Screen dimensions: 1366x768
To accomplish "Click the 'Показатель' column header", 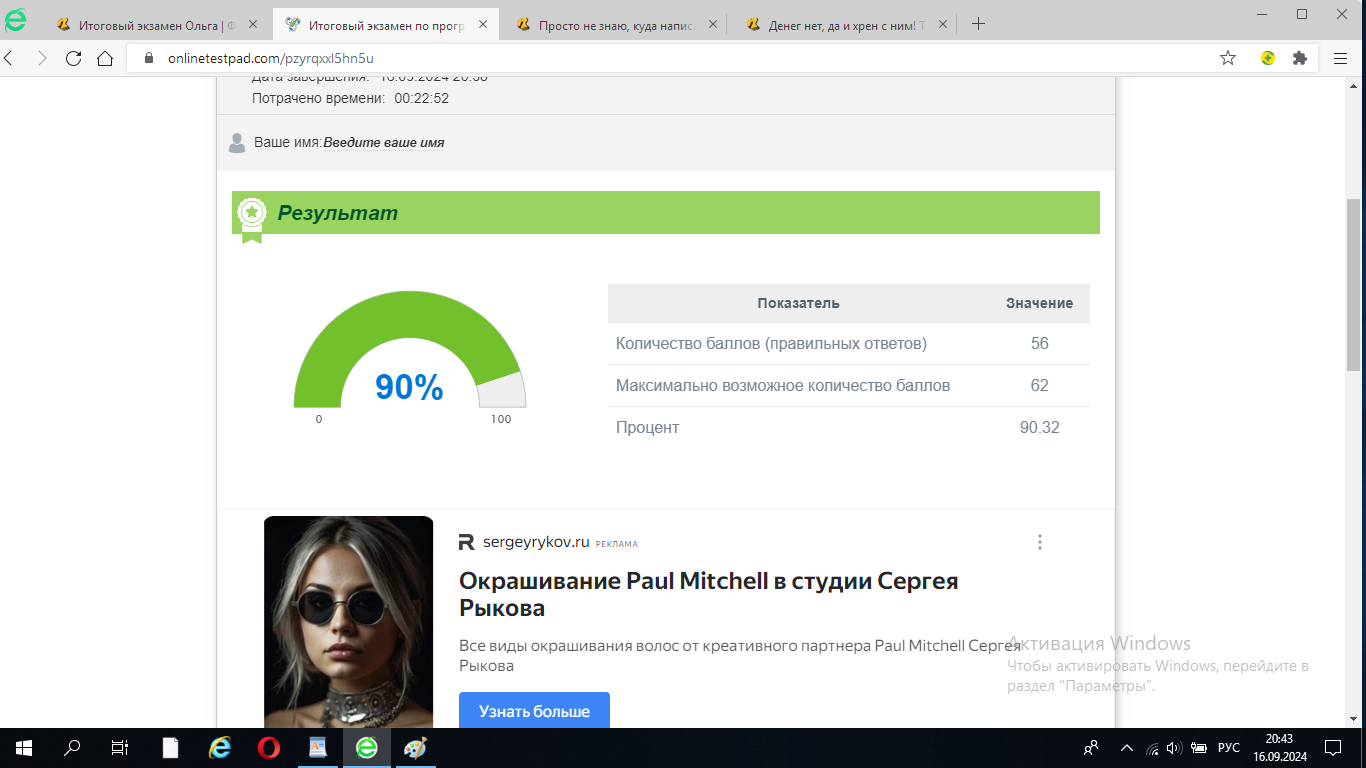I will click(798, 303).
